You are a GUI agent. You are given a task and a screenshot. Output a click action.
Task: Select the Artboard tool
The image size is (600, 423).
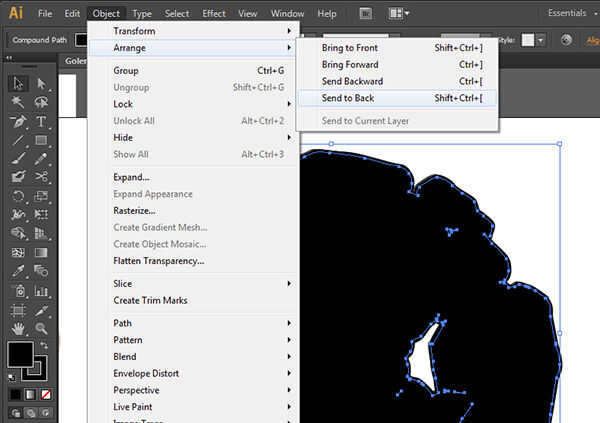tap(18, 310)
